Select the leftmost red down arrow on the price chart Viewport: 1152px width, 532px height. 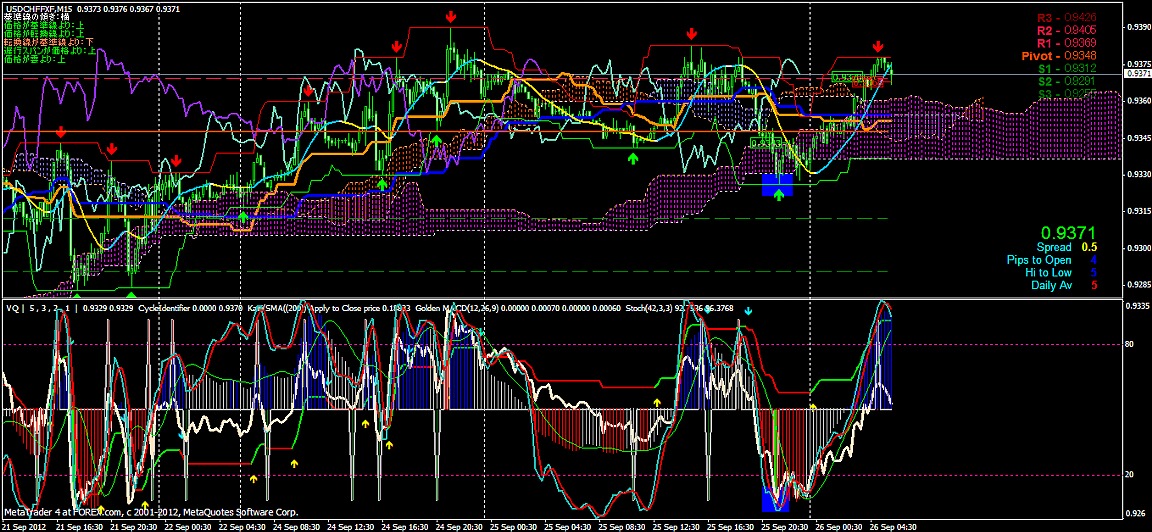click(x=62, y=132)
